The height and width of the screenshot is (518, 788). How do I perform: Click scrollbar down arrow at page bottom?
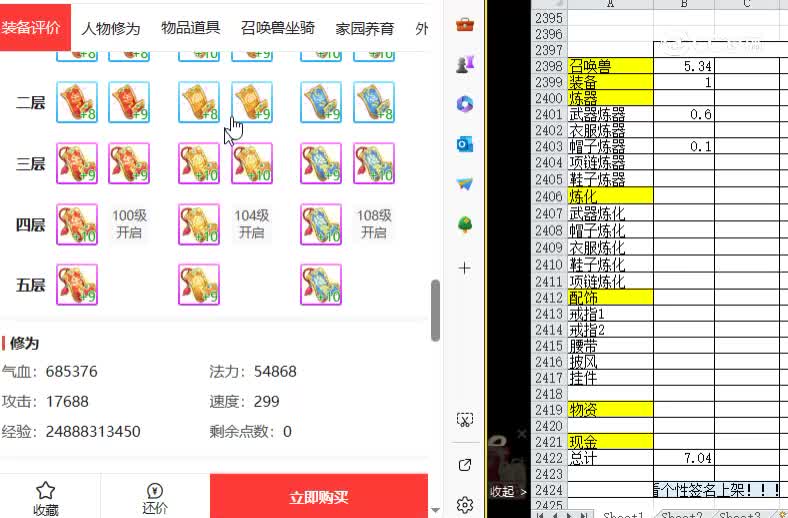[x=436, y=510]
